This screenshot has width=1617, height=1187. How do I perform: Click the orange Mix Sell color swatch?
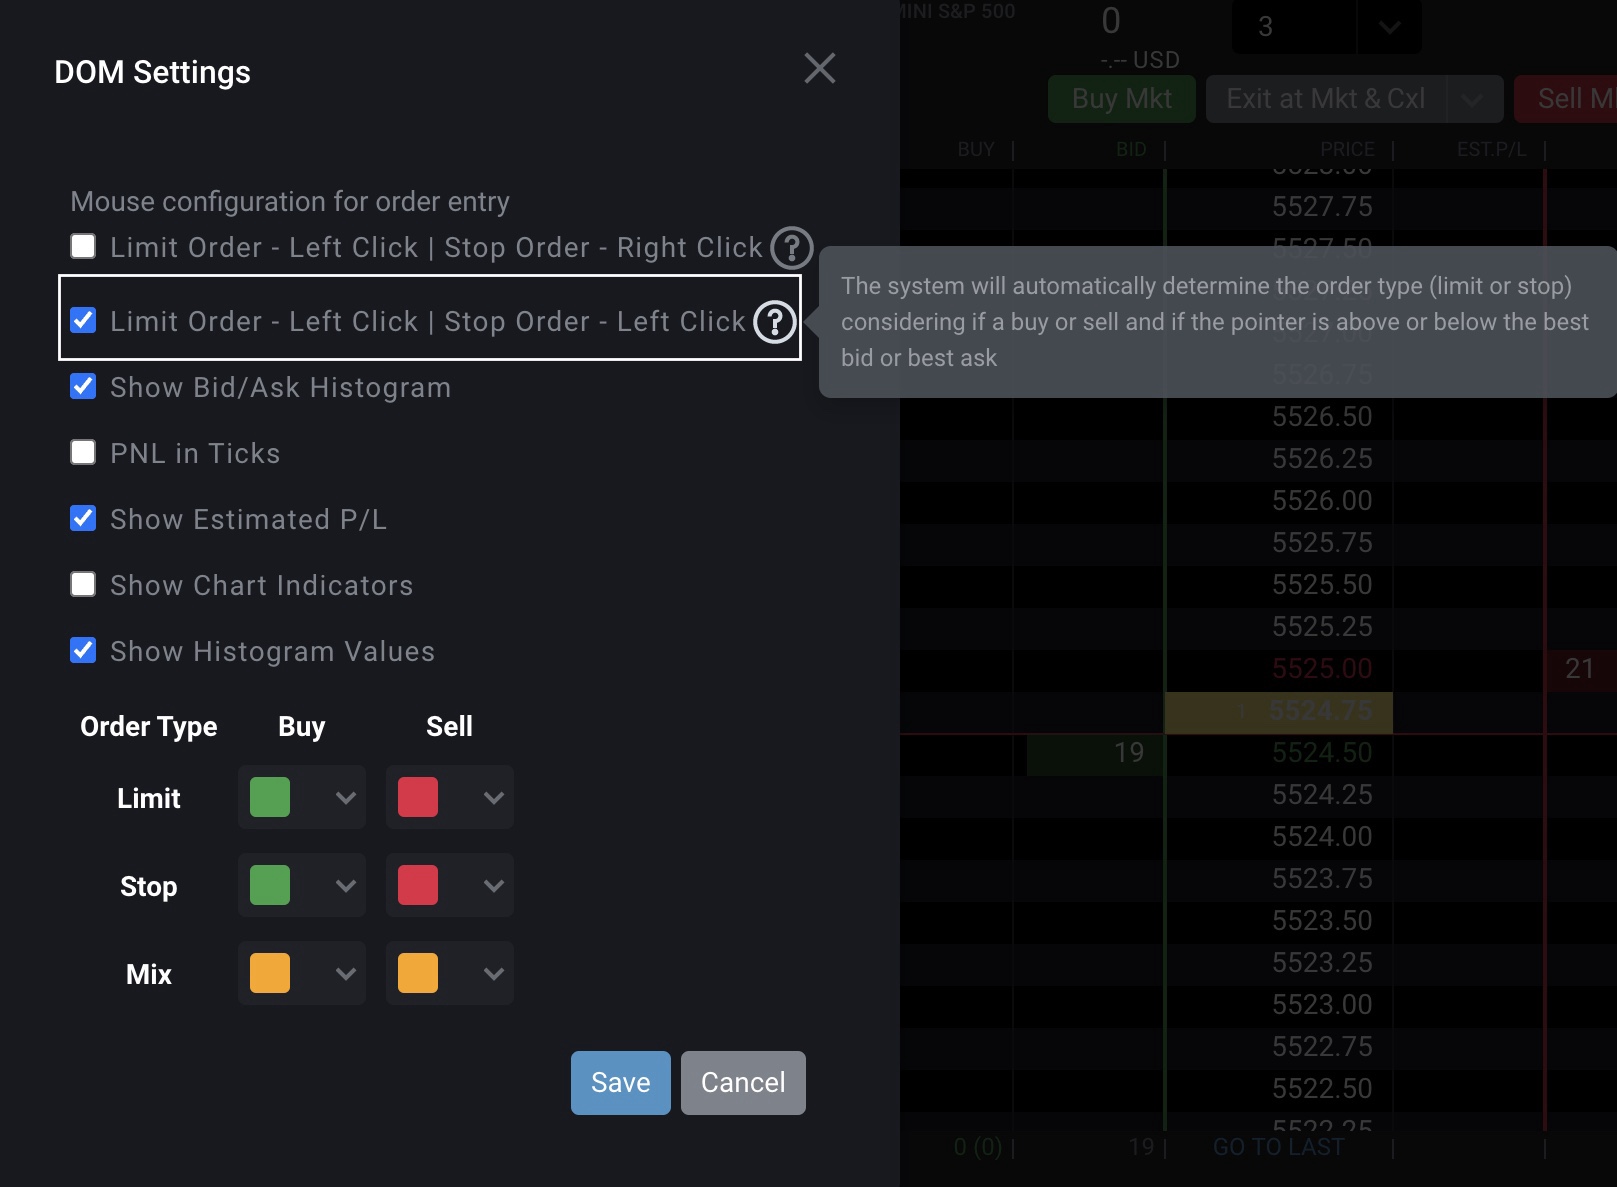click(x=418, y=974)
